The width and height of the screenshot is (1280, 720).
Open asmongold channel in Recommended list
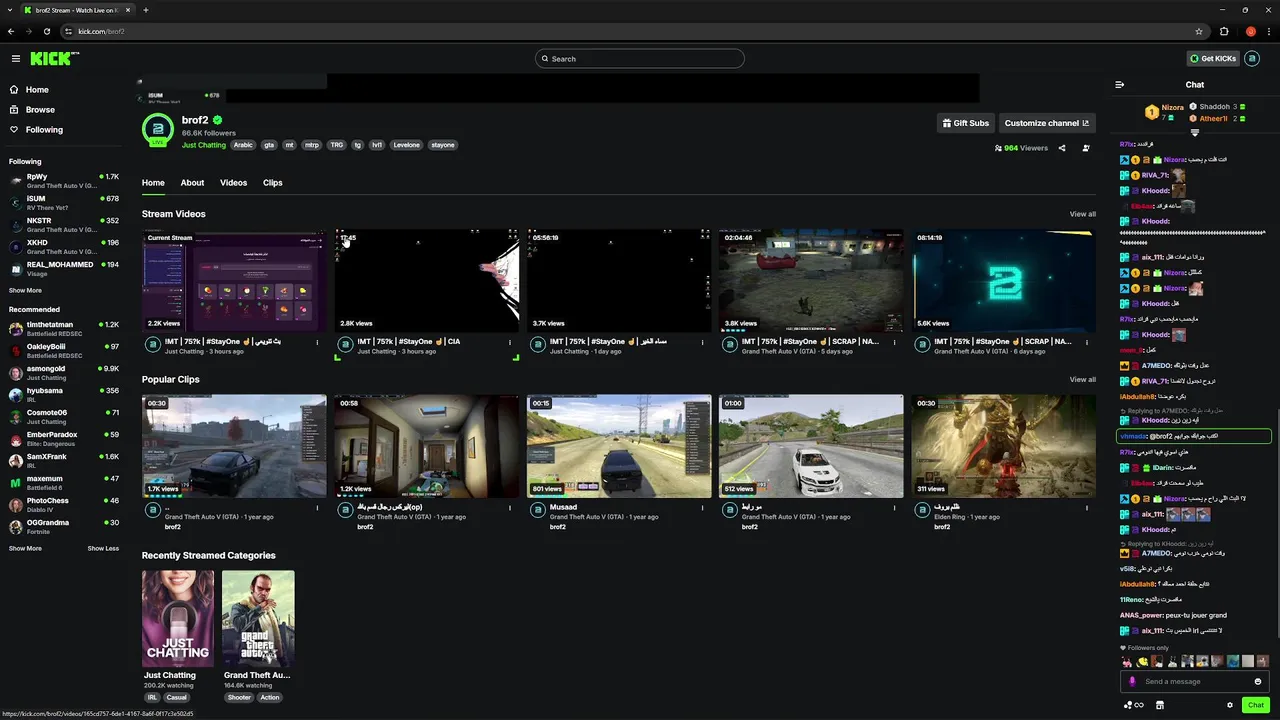pyautogui.click(x=64, y=373)
